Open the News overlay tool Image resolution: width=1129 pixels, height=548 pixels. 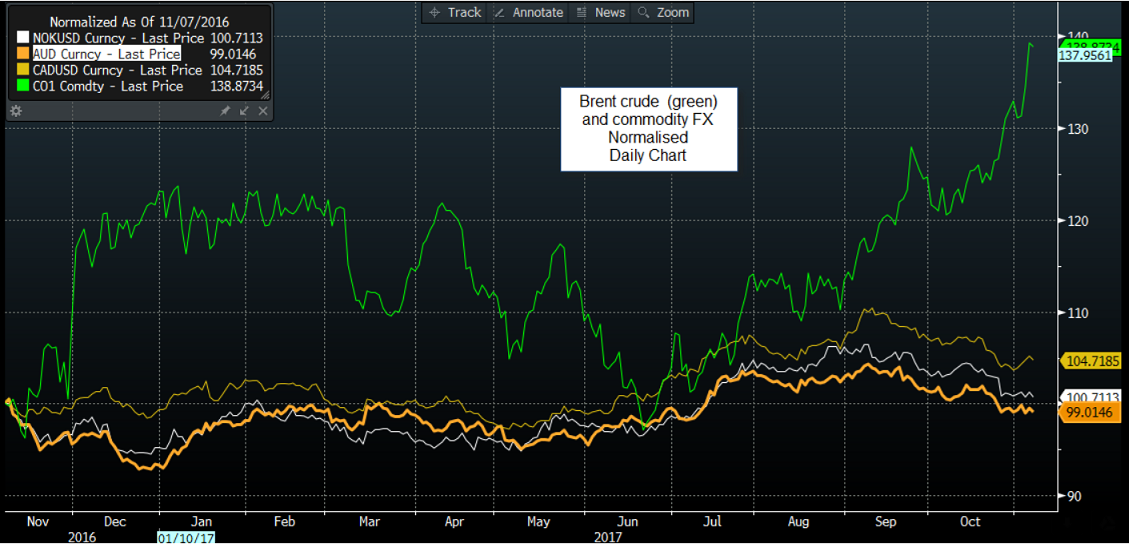[x=601, y=12]
